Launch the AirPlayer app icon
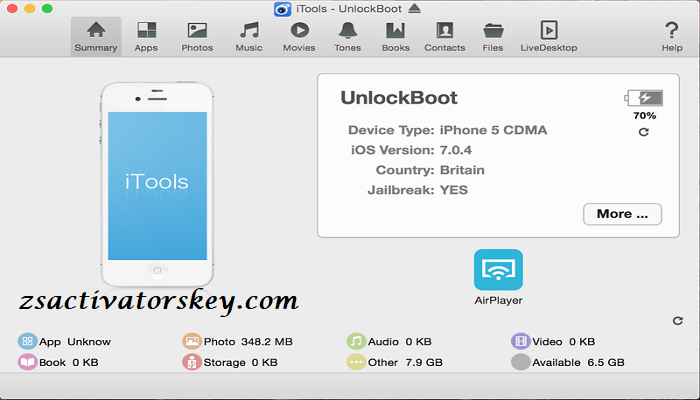700x400 pixels. coord(498,270)
